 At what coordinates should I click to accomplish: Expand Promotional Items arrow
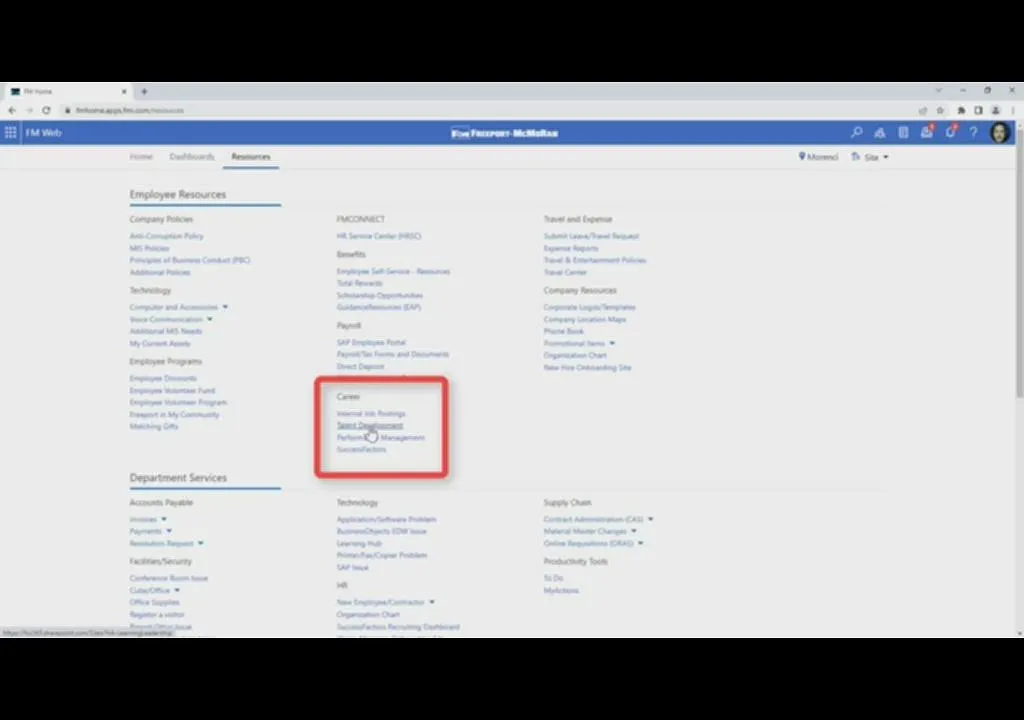pyautogui.click(x=612, y=344)
